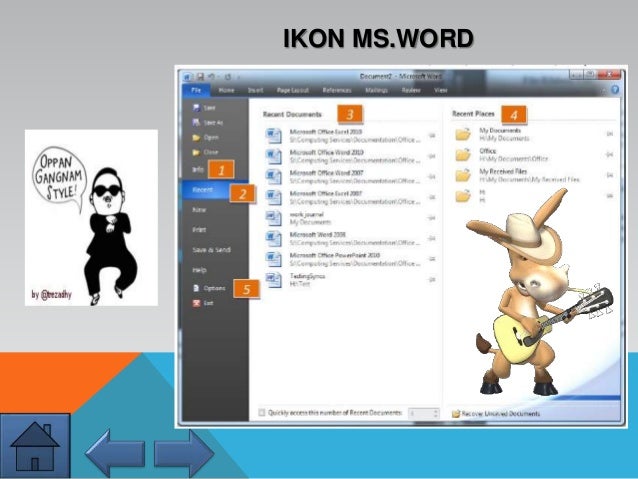Click document icon for Microsoft Office Word 2010

(273, 156)
